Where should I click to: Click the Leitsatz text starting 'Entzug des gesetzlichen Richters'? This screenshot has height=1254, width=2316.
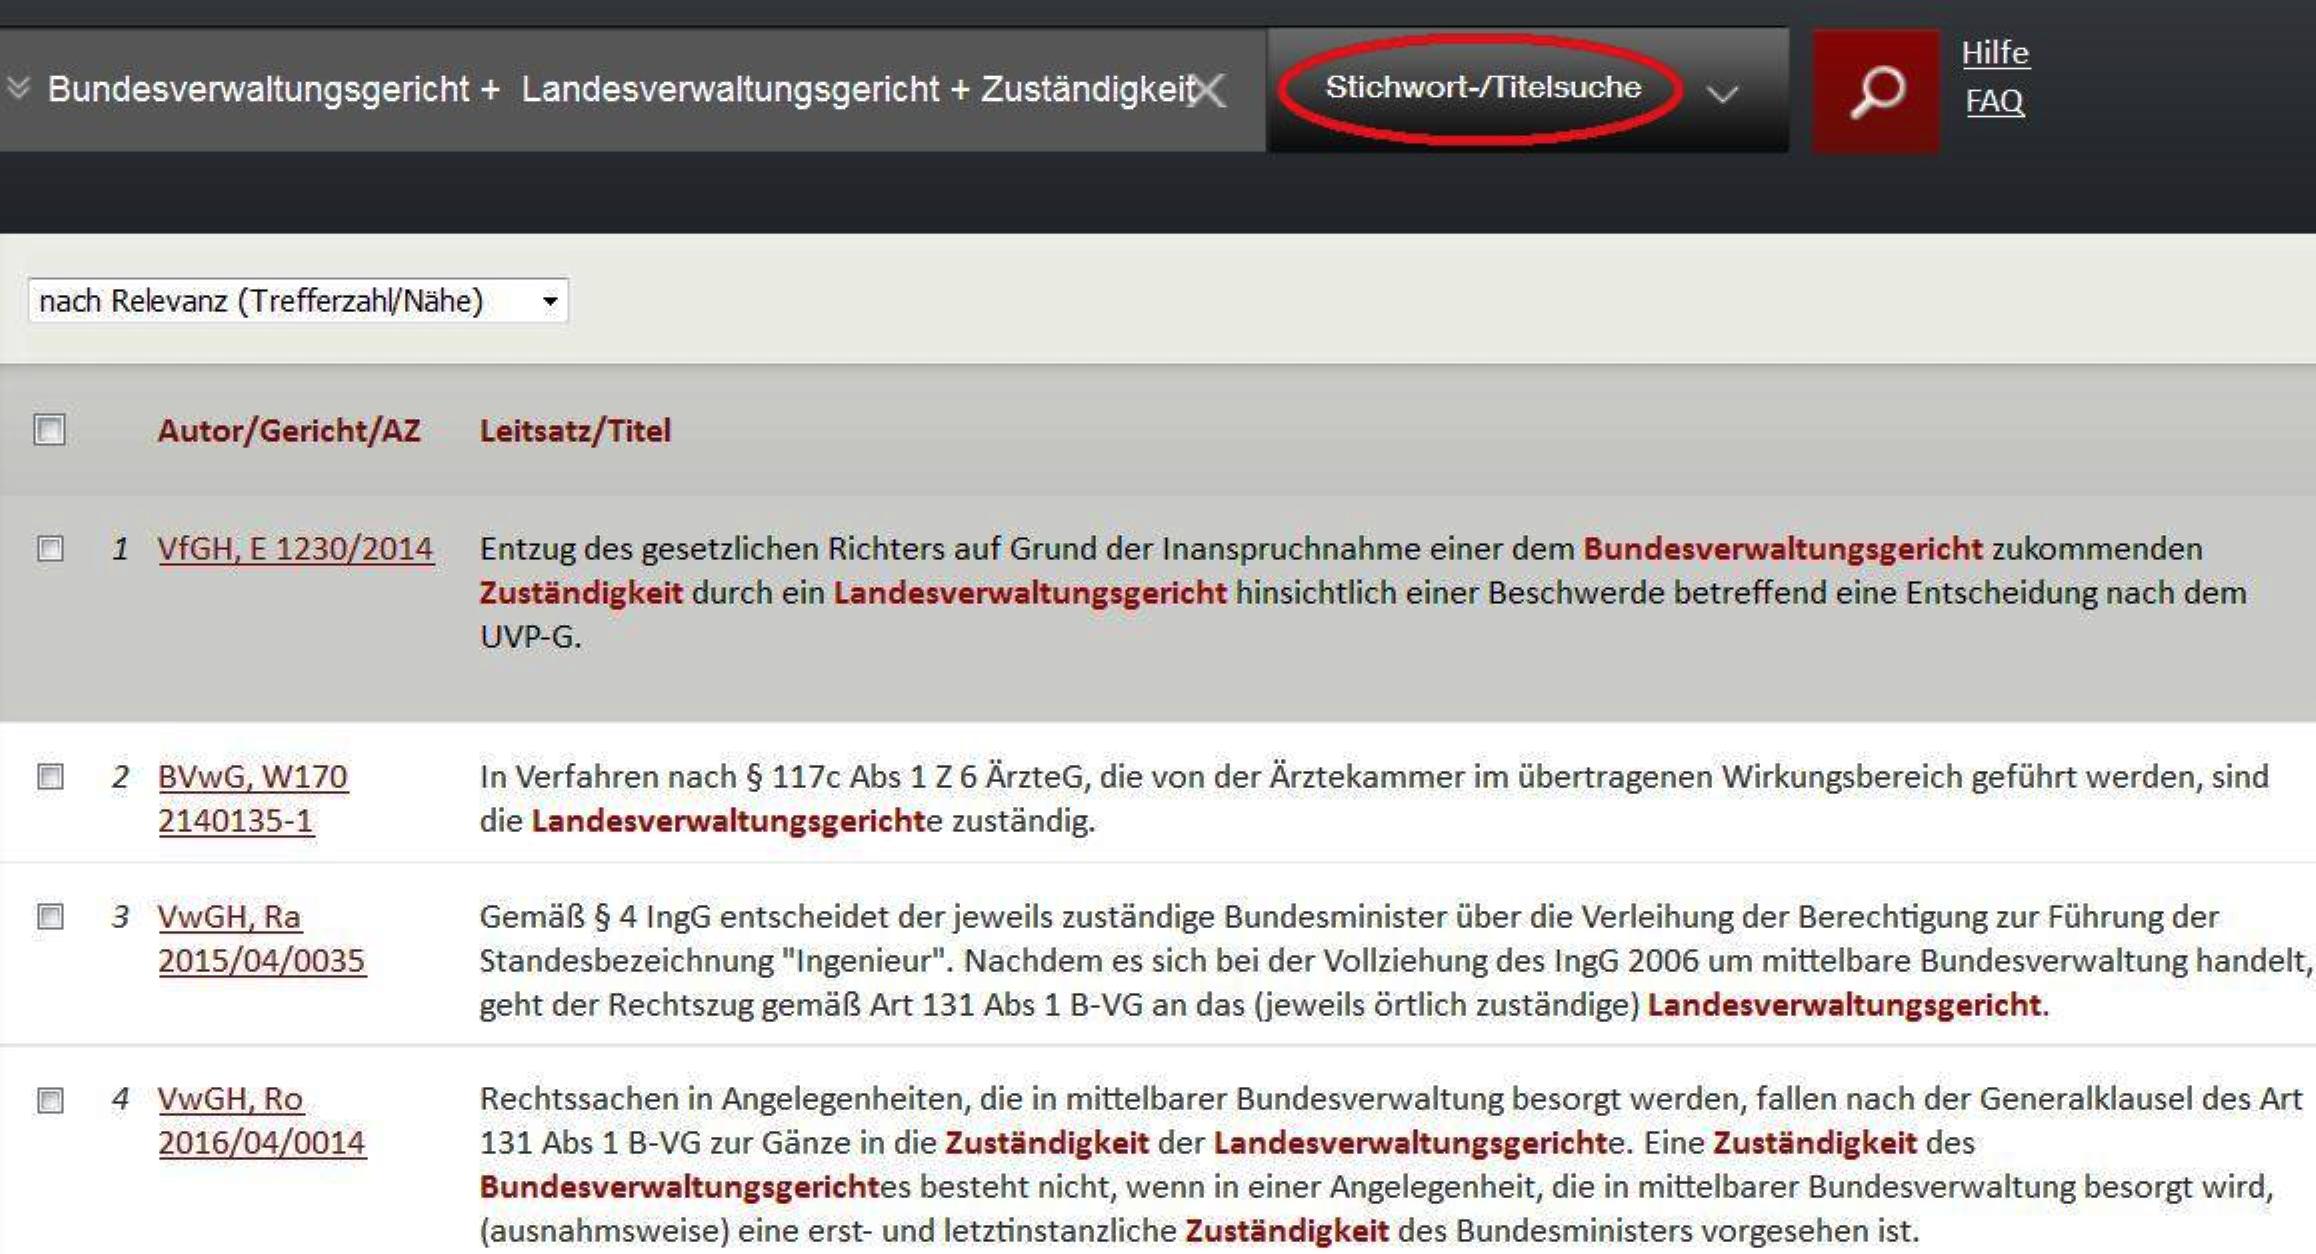(x=1363, y=592)
